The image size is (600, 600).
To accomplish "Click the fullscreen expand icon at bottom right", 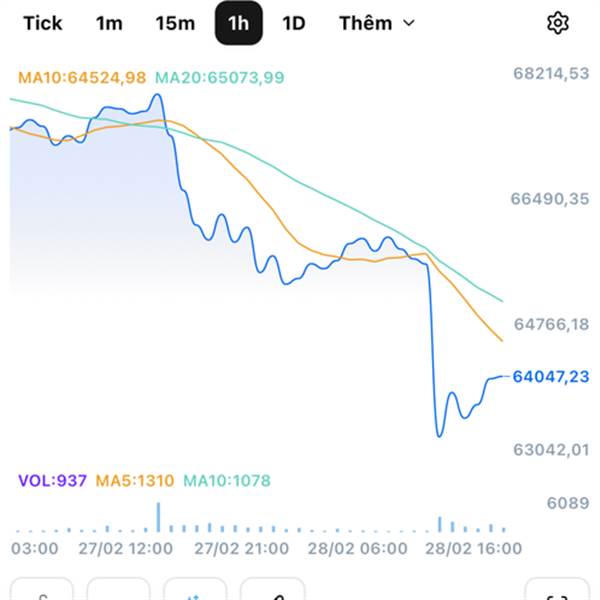I will 557,592.
